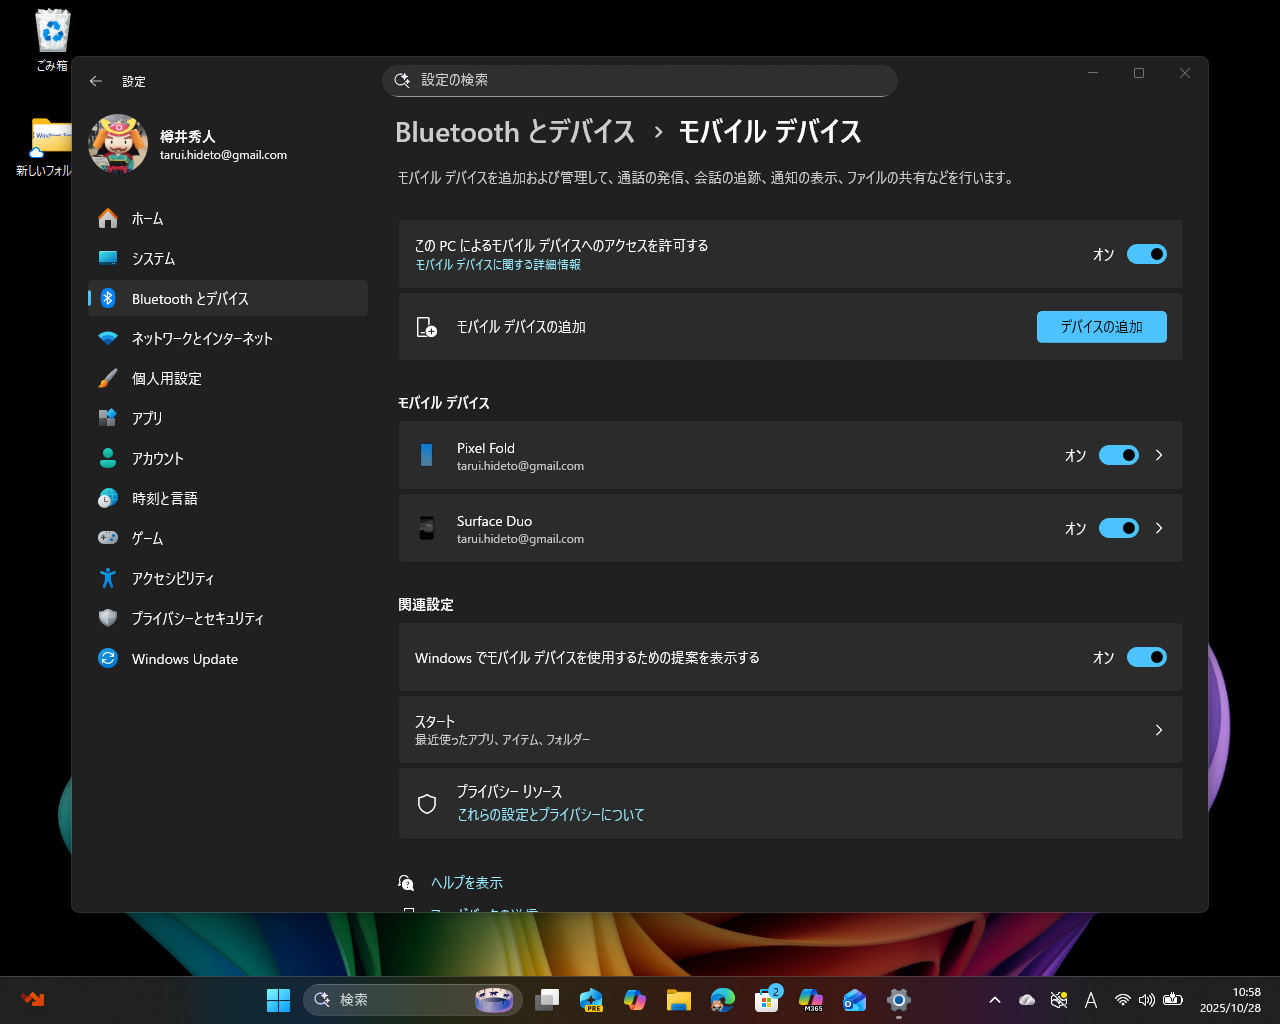This screenshot has width=1280, height=1024.
Task: Click the ゲーム controller icon
Action: point(108,538)
